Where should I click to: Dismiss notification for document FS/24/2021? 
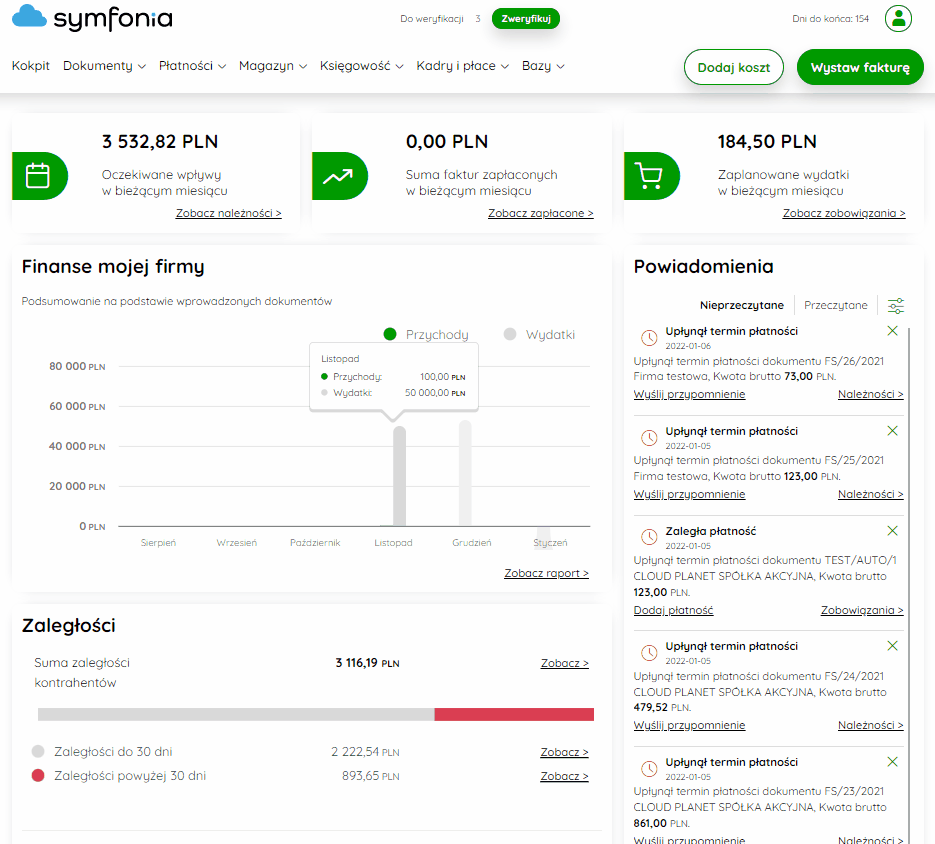coord(892,645)
